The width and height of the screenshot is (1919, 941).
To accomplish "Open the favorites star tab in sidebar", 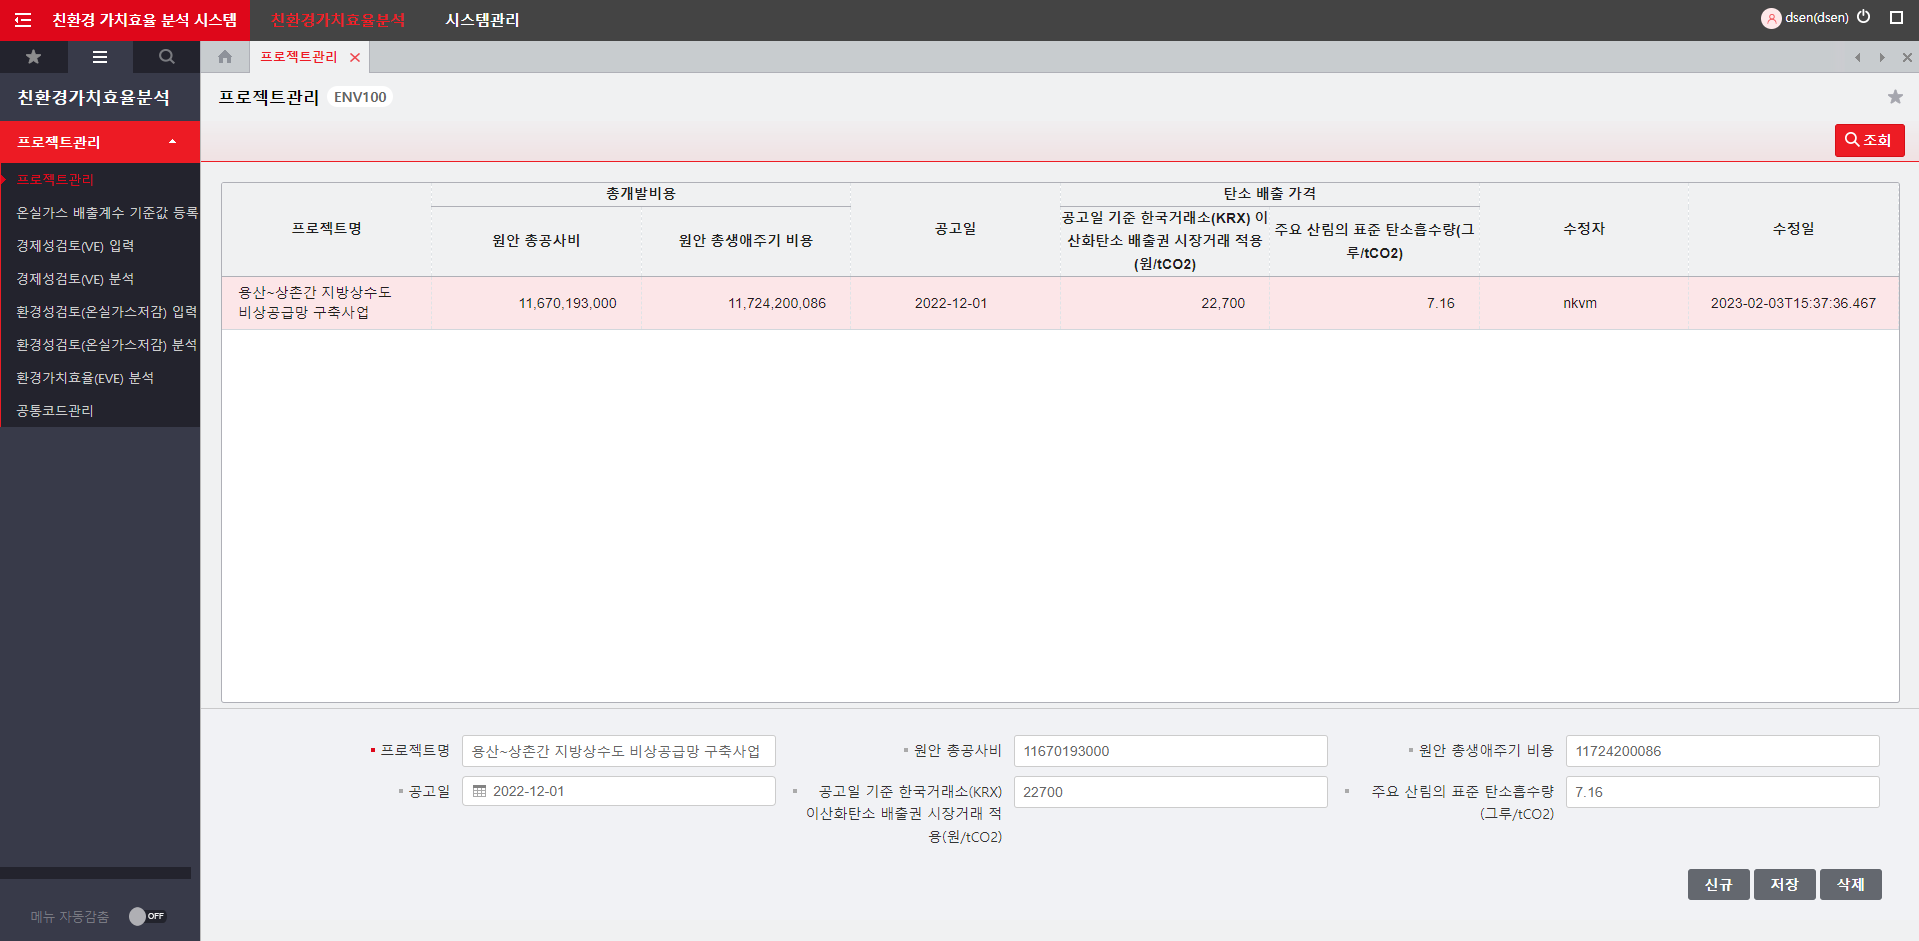I will pos(33,57).
